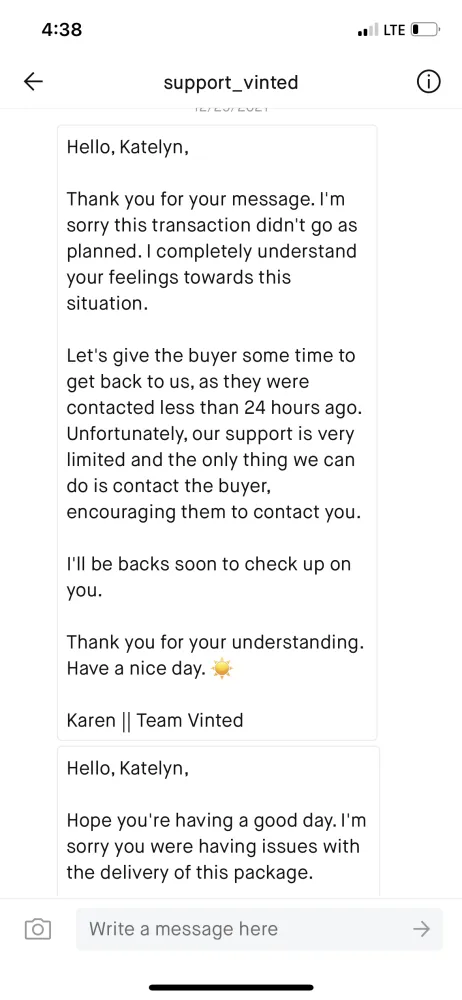Screen dimensions: 462x1000
Task: Tap the camera icon to attach photo
Action: pos(38,929)
